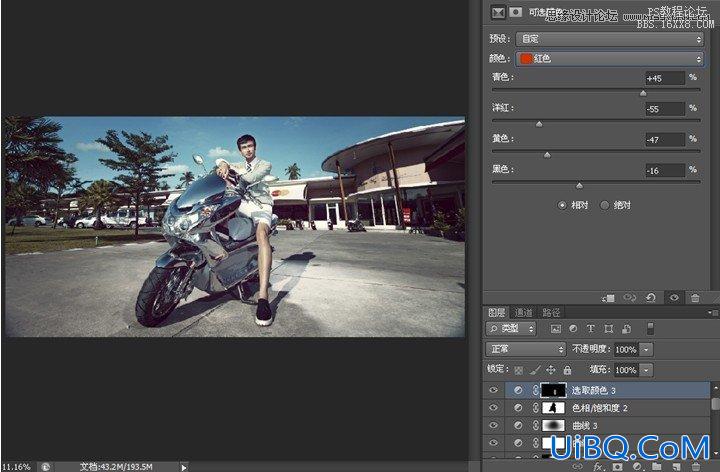
Task: Click the smart object filter icon
Action: click(x=626, y=329)
